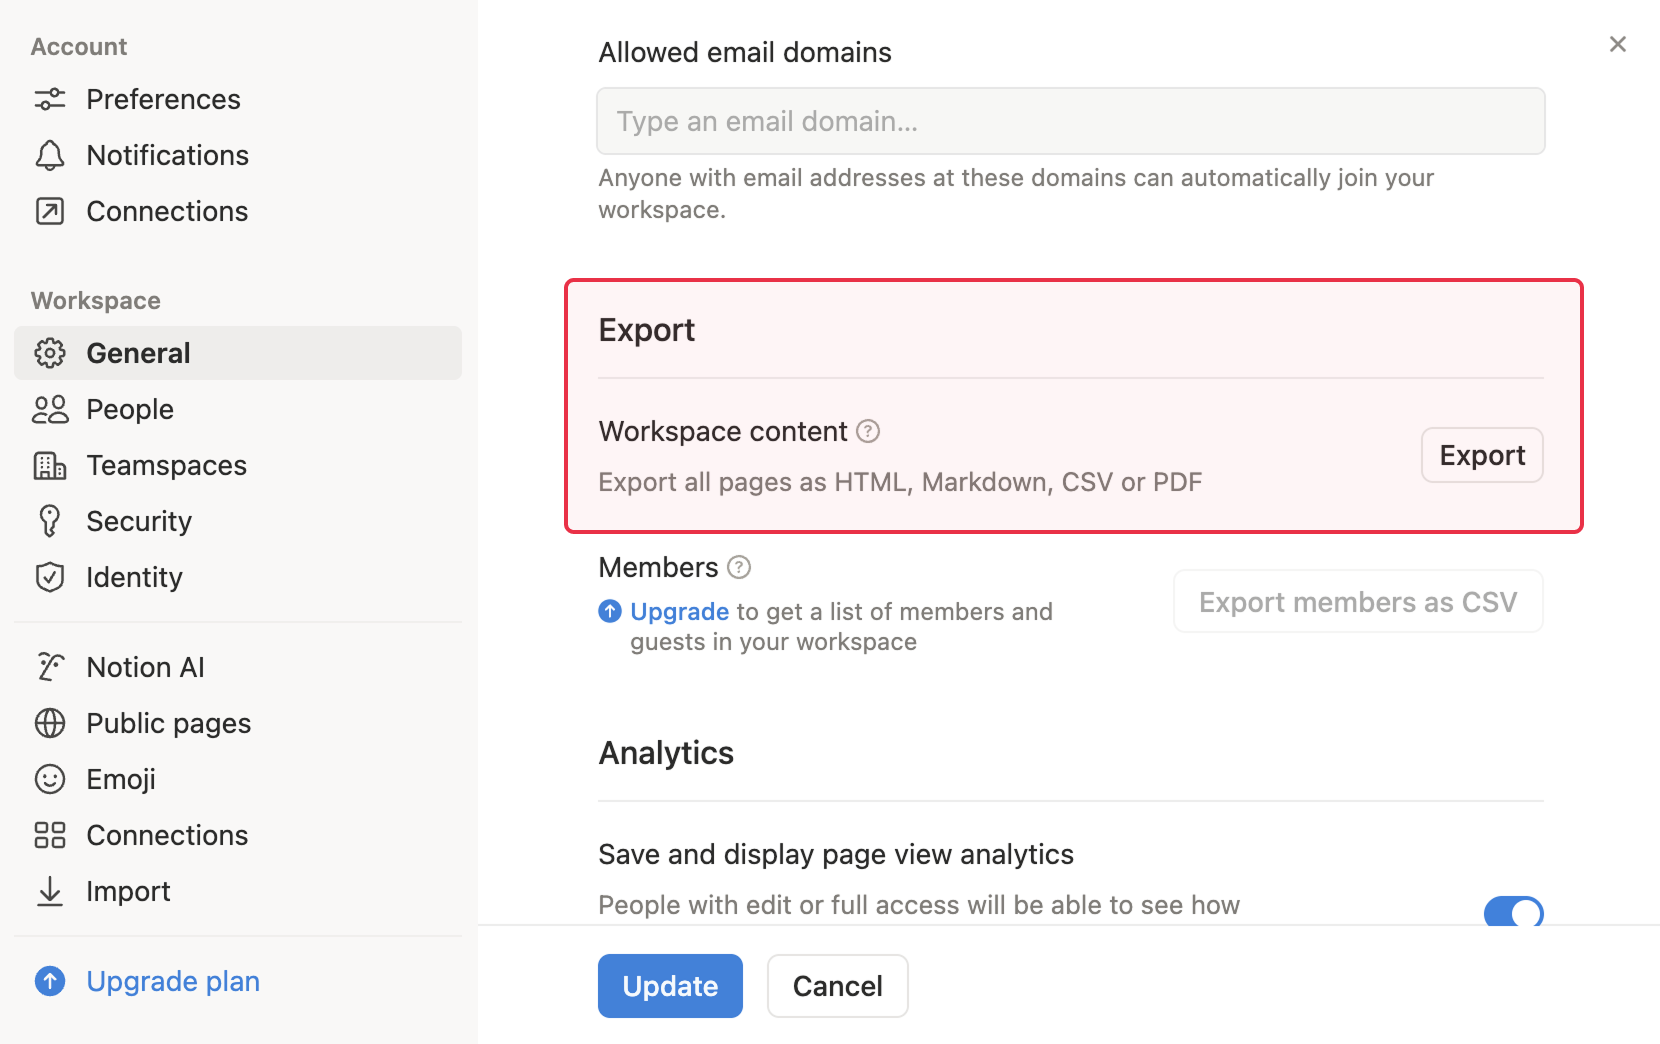Viewport: 1660px width, 1044px height.
Task: Export workspace content as HTML or PDF
Action: click(1482, 455)
